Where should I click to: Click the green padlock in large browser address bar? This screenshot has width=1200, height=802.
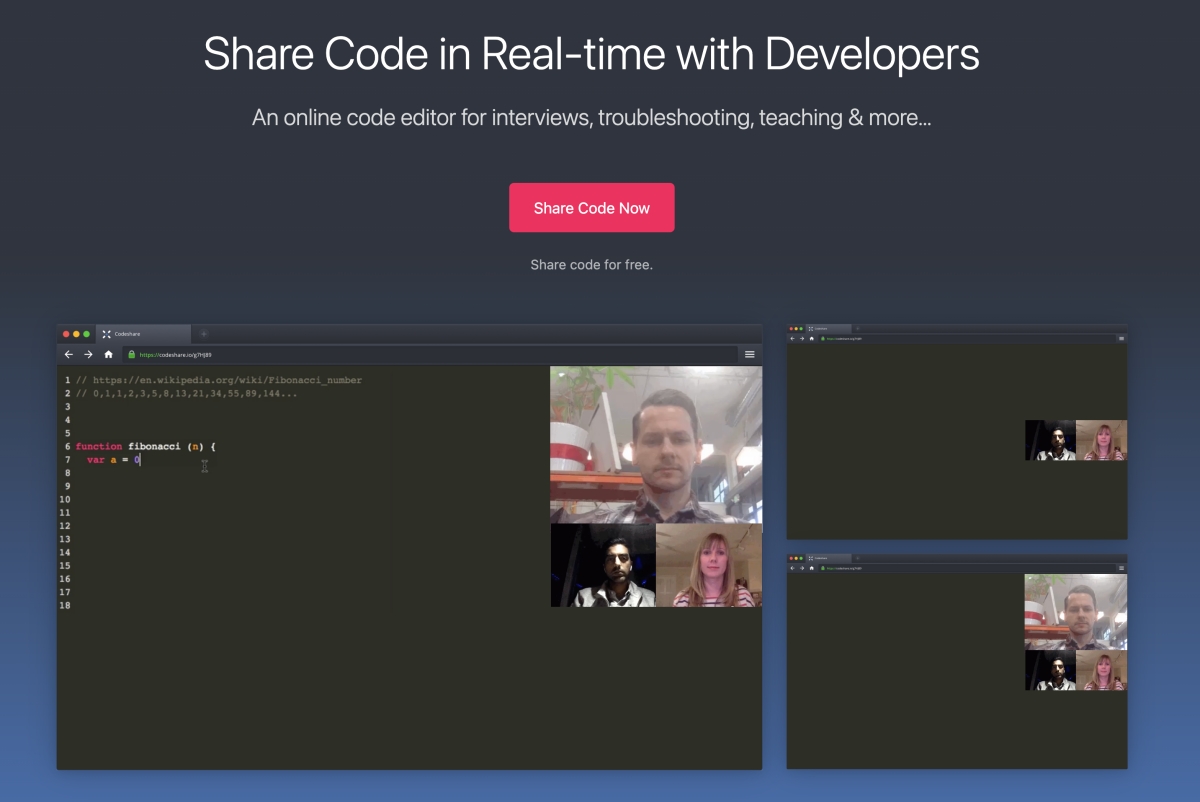coord(131,354)
